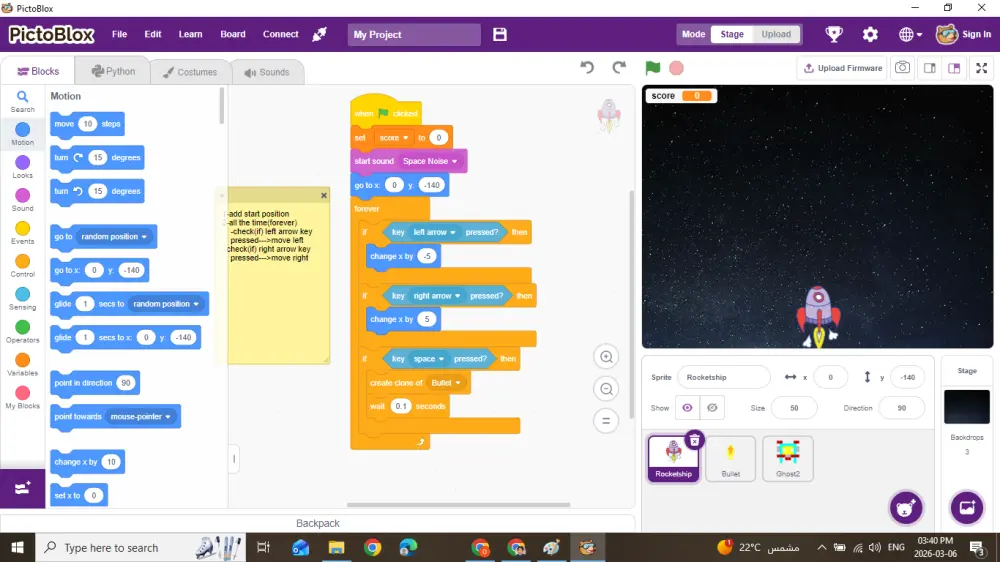Viewport: 1000px width, 562px height.
Task: Open the Add Extension button
Action: [22, 489]
